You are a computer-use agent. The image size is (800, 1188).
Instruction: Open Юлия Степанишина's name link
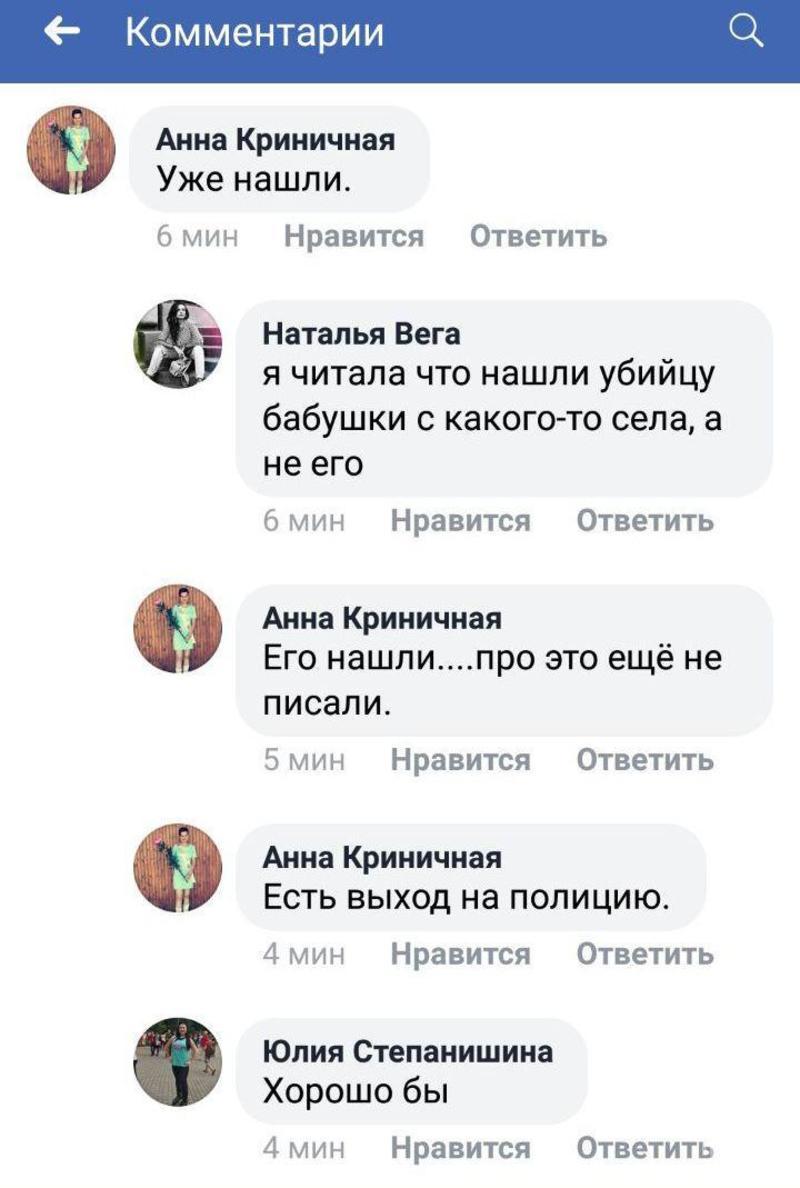click(407, 1051)
